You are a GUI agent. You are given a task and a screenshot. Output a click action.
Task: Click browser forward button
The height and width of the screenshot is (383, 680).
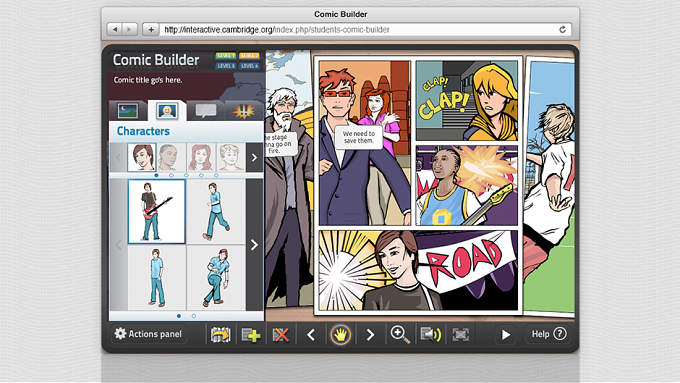pos(130,29)
